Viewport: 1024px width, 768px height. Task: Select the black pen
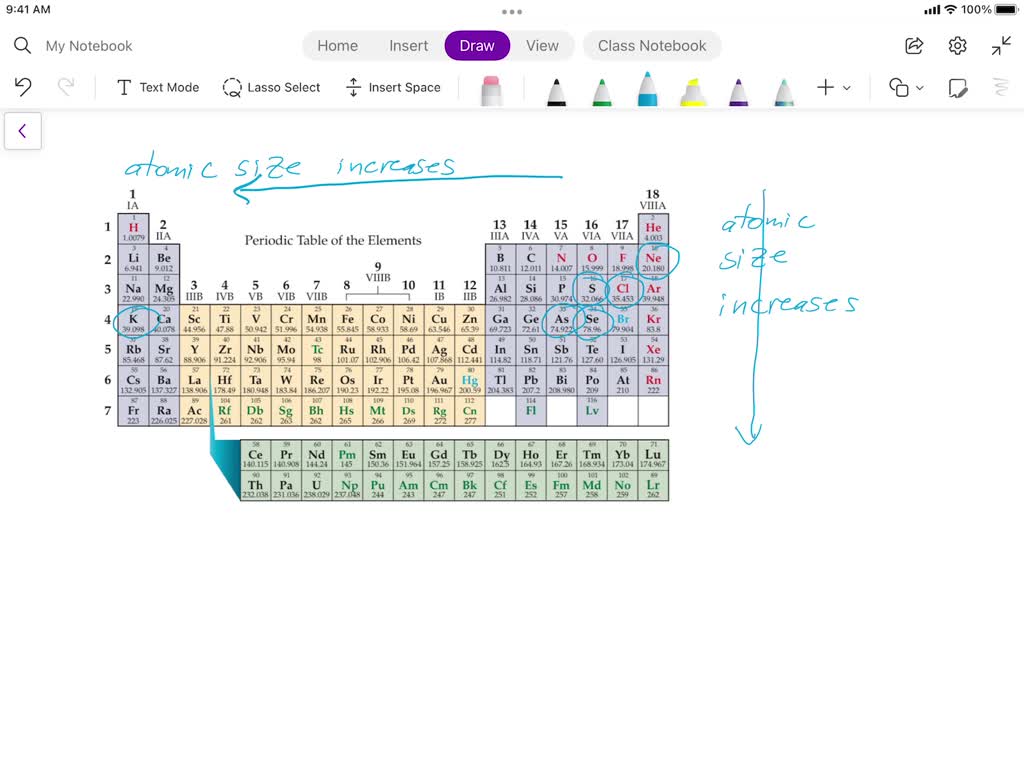point(556,90)
